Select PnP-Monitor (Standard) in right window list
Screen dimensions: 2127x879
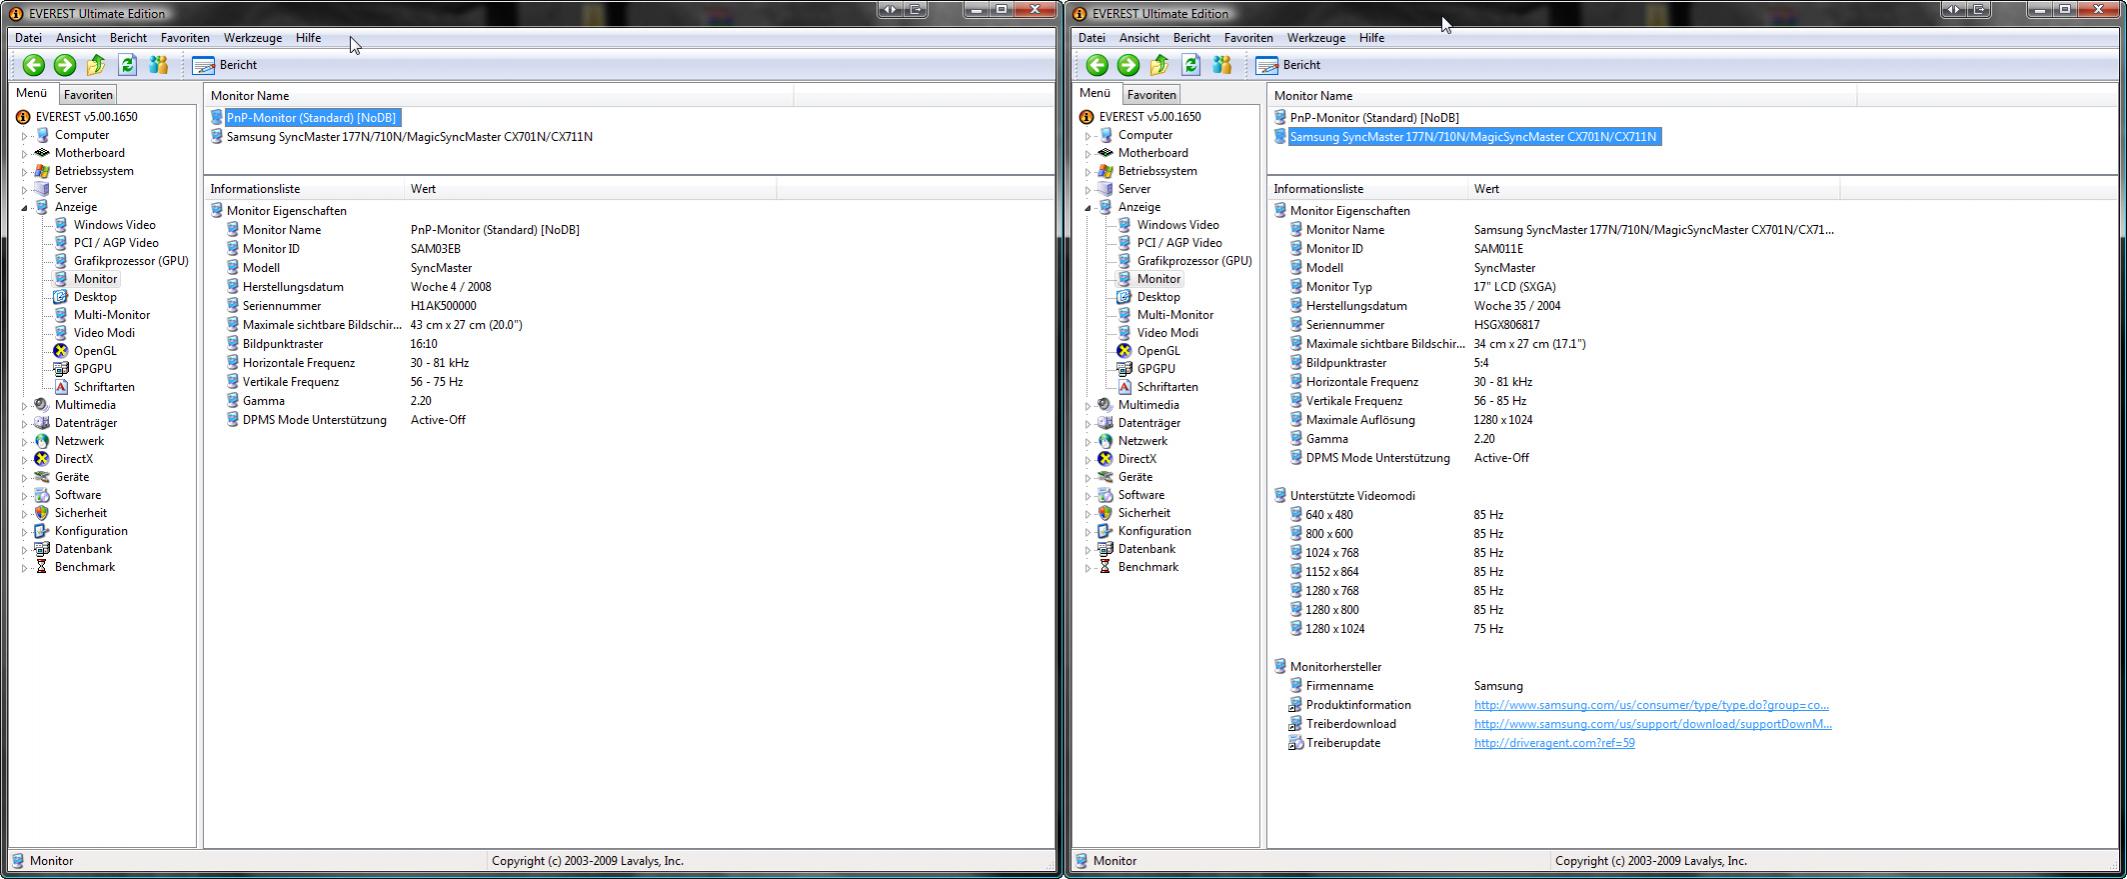[x=1374, y=118]
